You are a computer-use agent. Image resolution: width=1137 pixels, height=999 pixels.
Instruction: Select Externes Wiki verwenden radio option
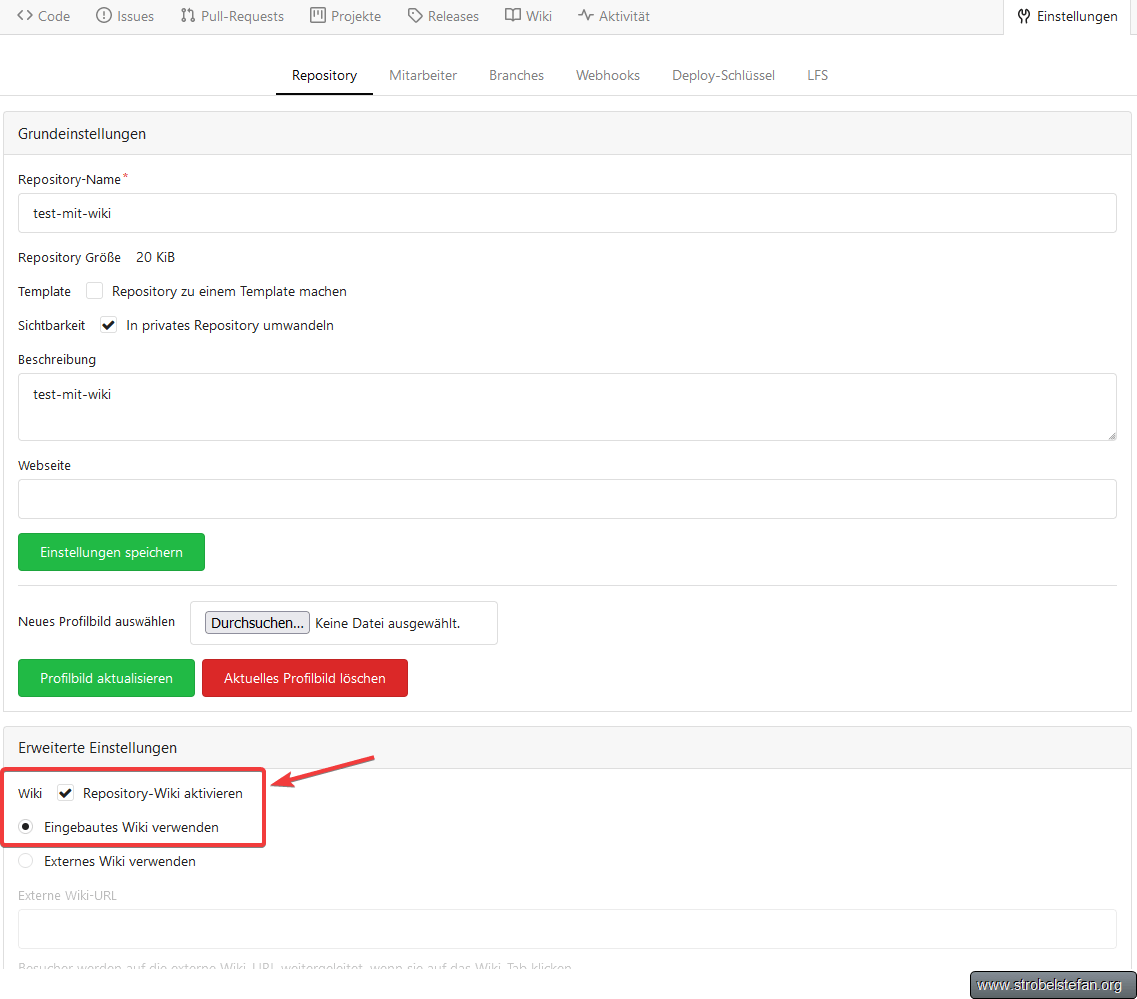(x=26, y=861)
